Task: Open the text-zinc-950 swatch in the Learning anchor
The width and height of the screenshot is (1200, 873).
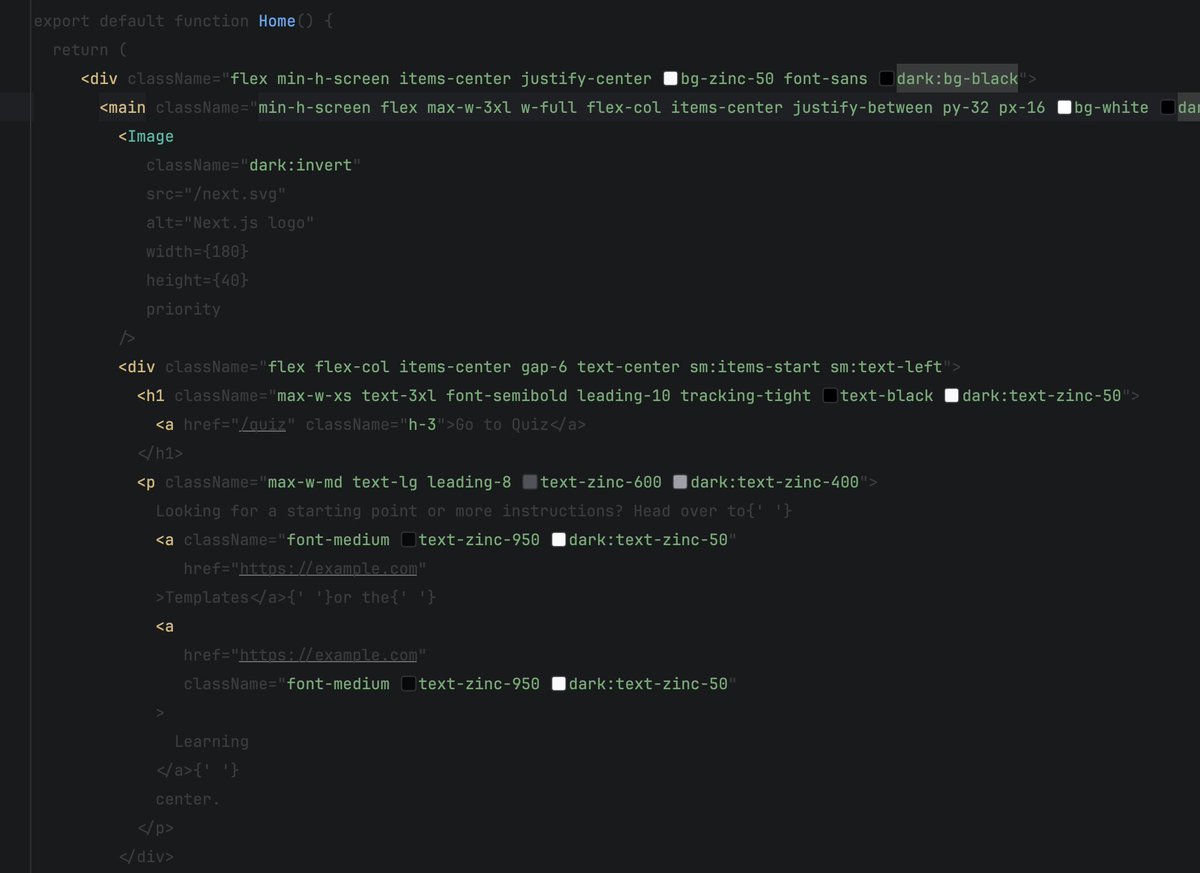Action: tap(408, 684)
